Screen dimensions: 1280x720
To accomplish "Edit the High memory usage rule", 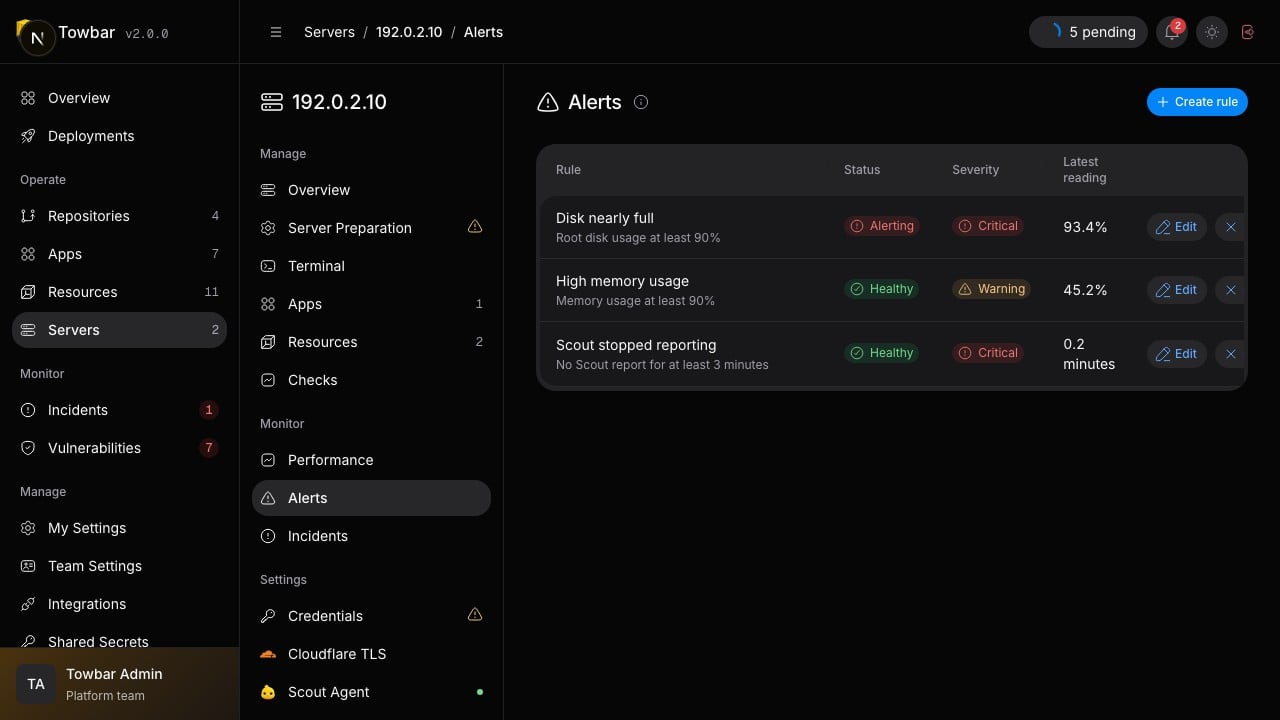I will tap(1177, 290).
